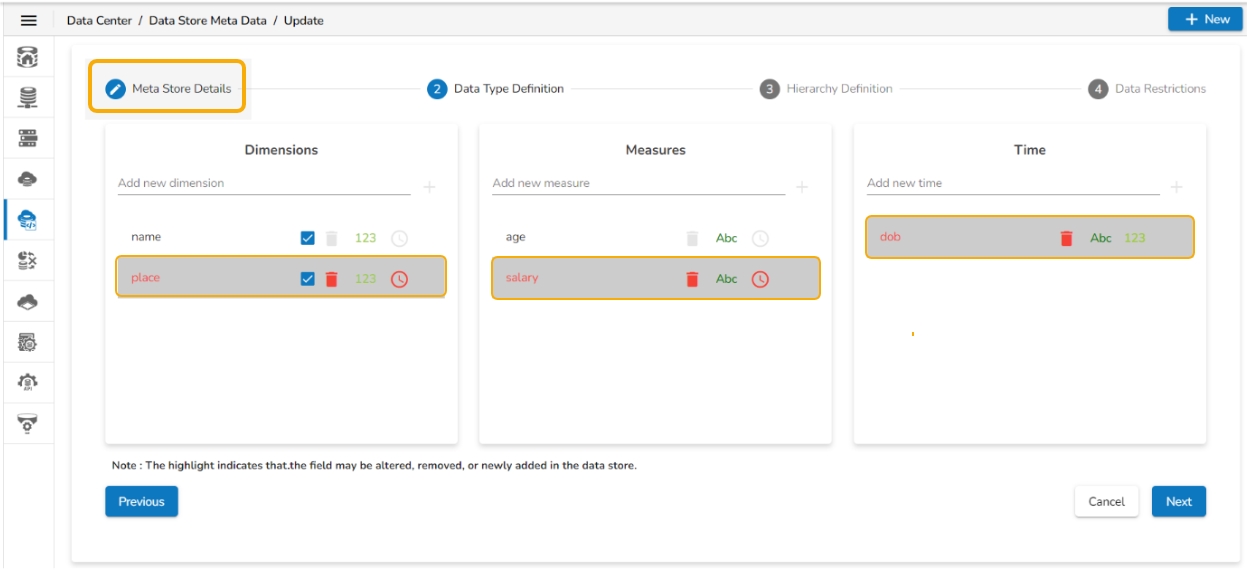
Task: Delete the place dimension with red trash icon
Action: click(332, 279)
